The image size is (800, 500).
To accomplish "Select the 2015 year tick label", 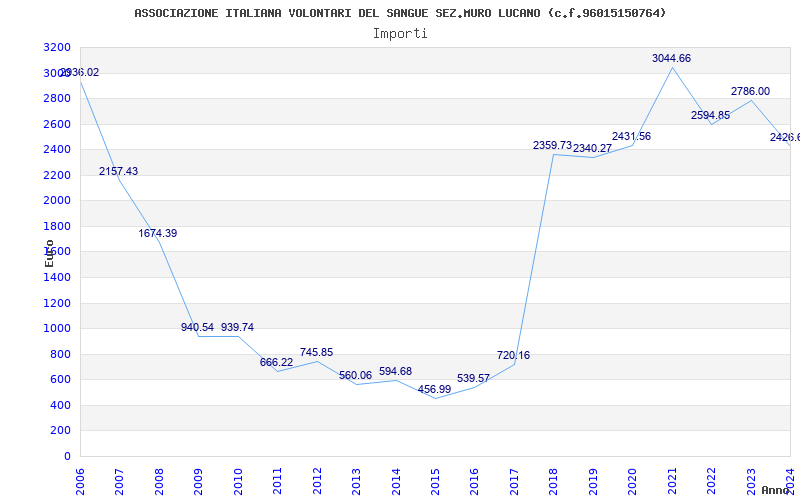I will [x=435, y=482].
